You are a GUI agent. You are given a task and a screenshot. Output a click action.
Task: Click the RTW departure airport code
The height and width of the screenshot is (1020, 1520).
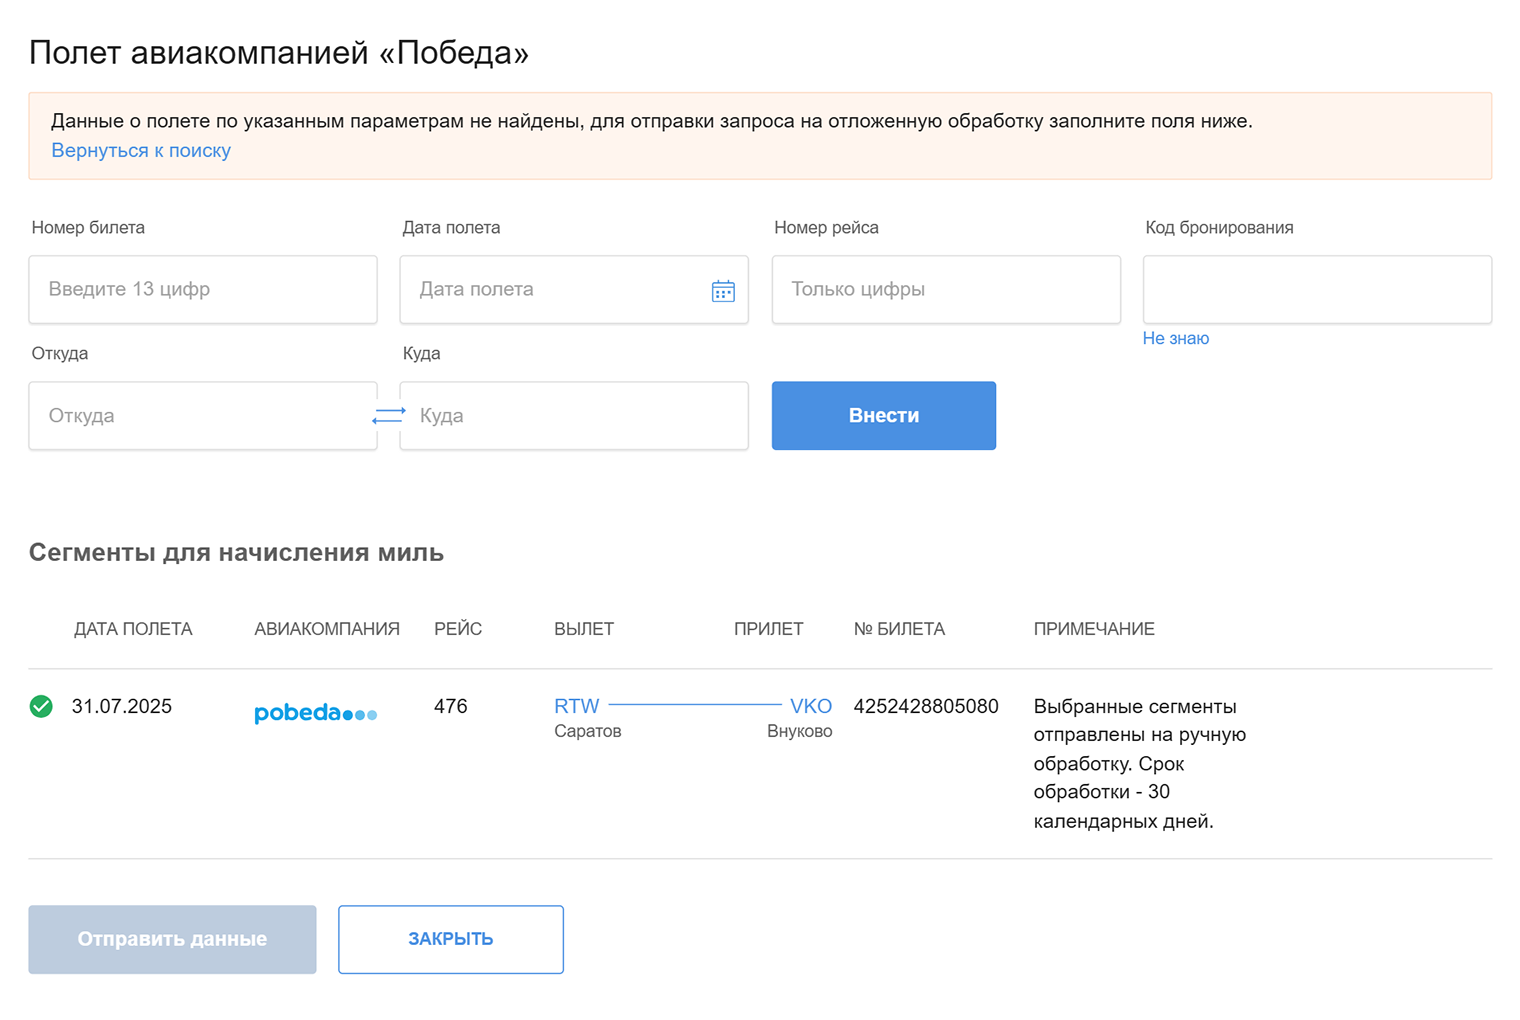tap(577, 706)
